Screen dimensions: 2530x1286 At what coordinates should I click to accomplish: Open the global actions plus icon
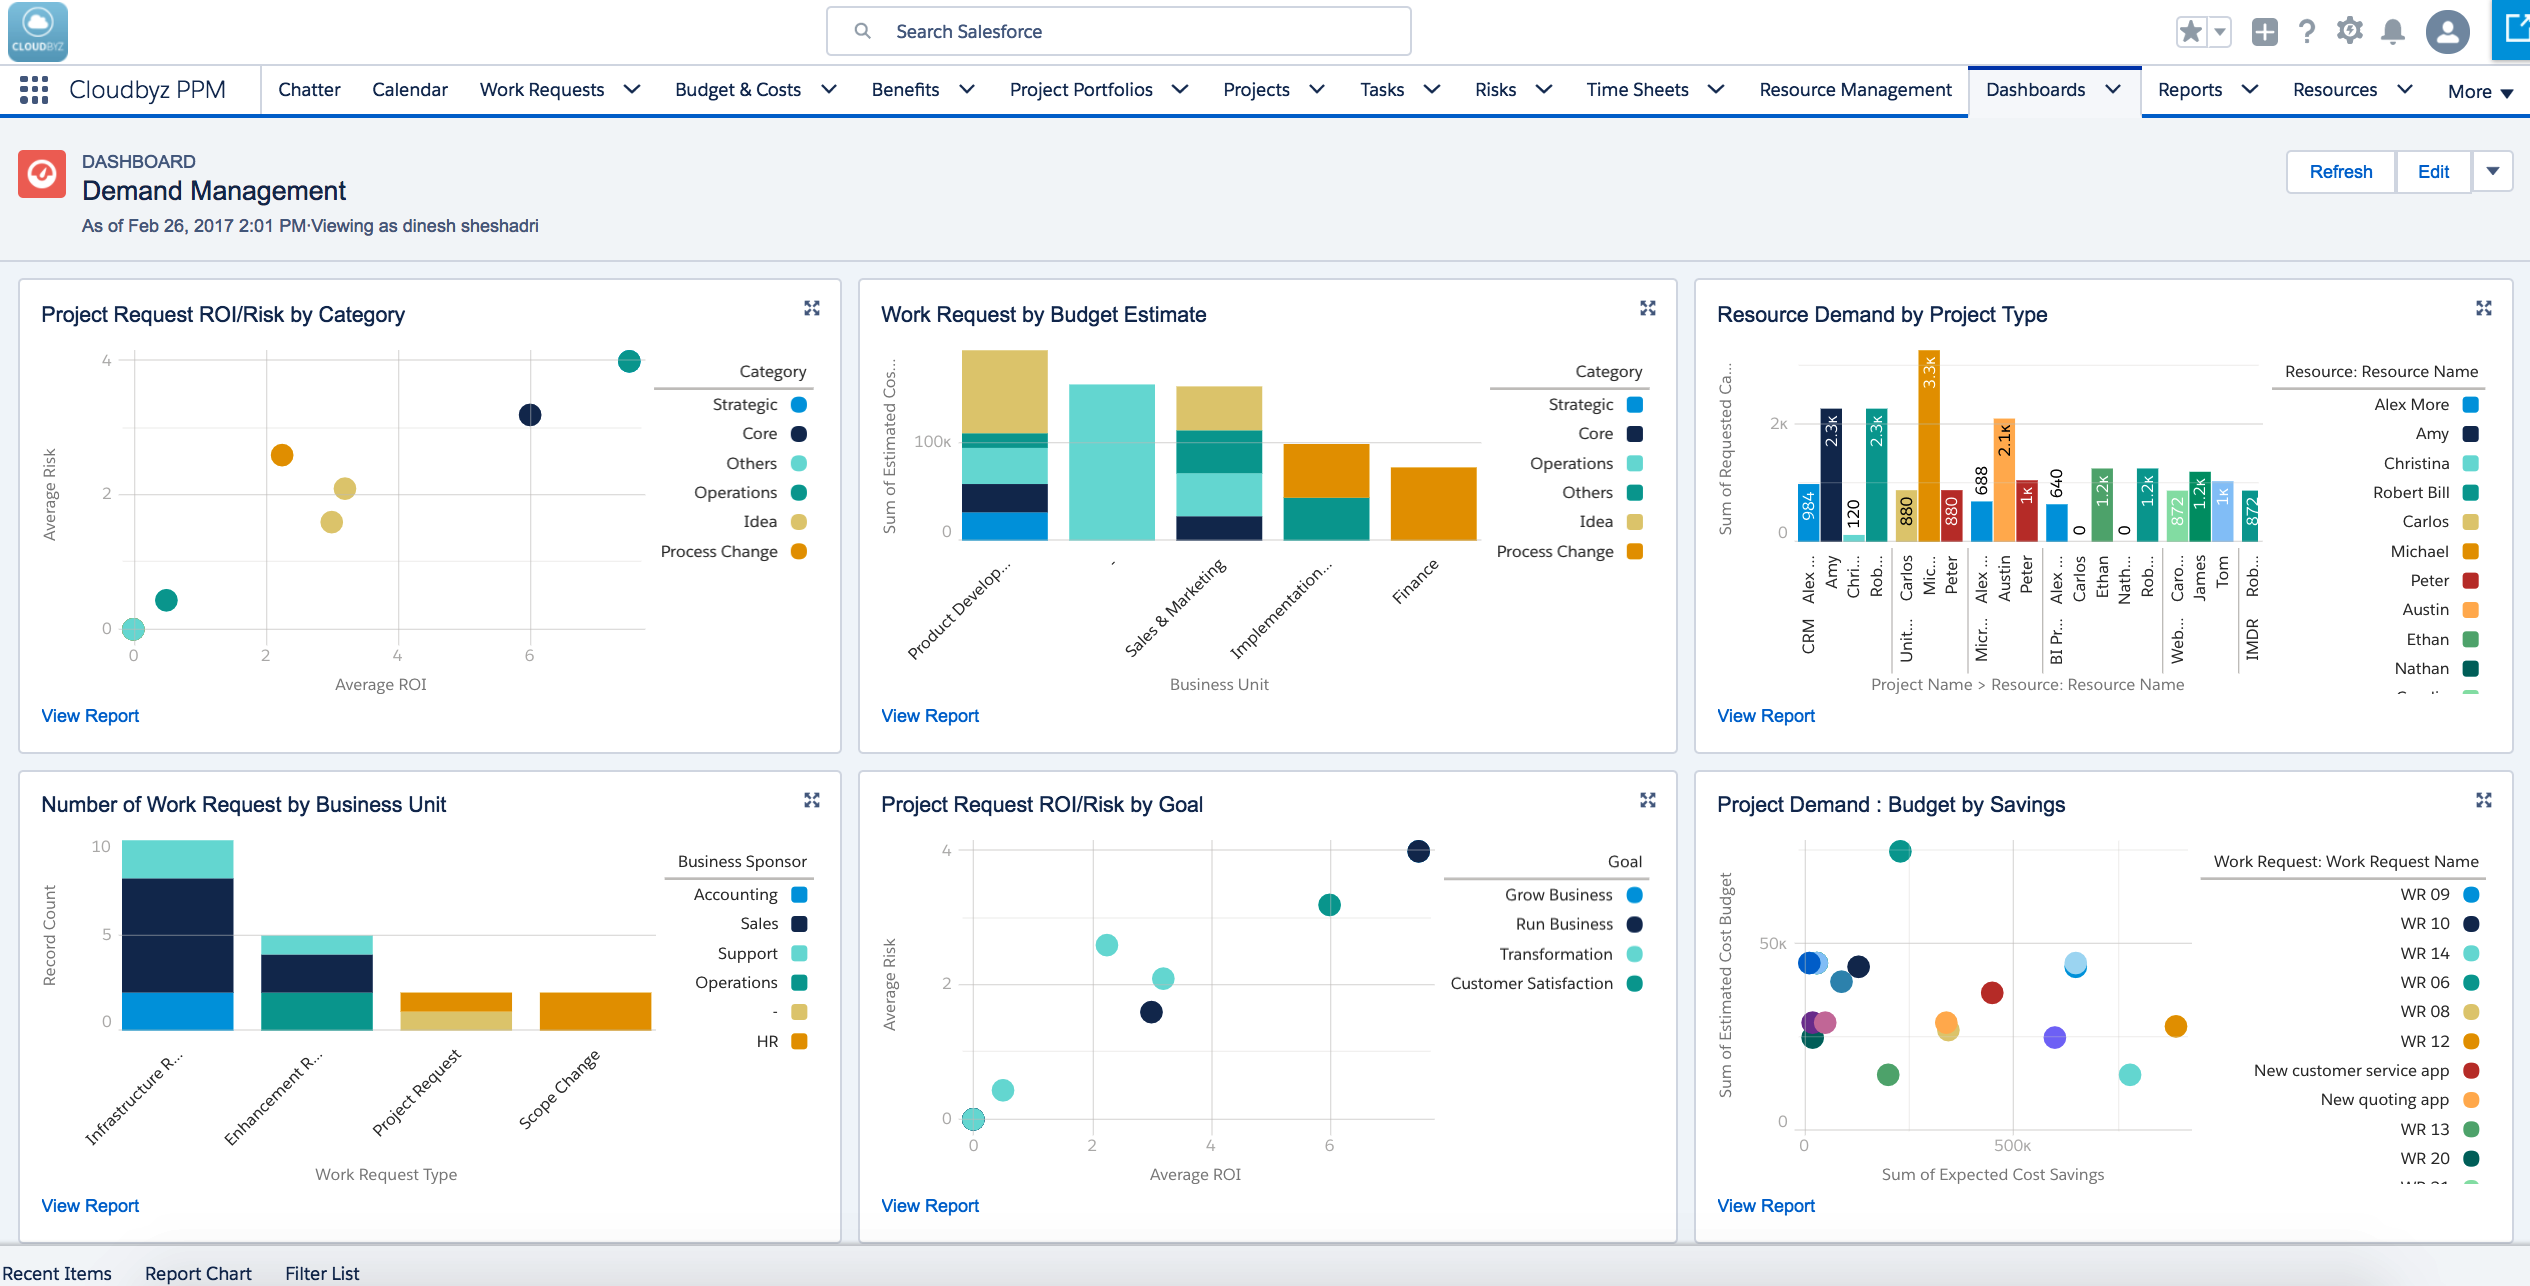pyautogui.click(x=2265, y=32)
